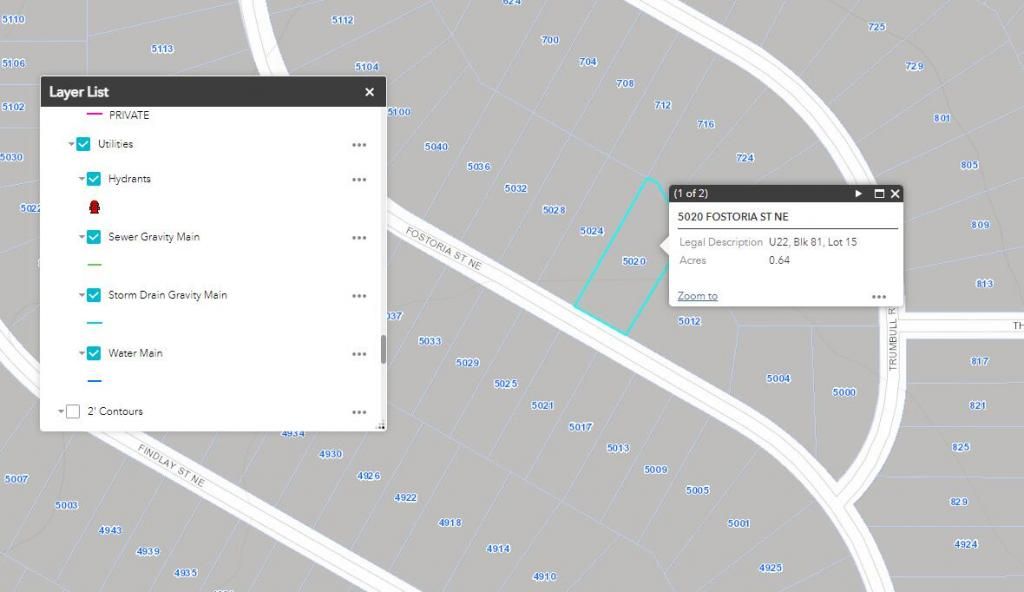The height and width of the screenshot is (592, 1024).
Task: Toggle the Hydrants layer visibility
Action: coord(94,179)
